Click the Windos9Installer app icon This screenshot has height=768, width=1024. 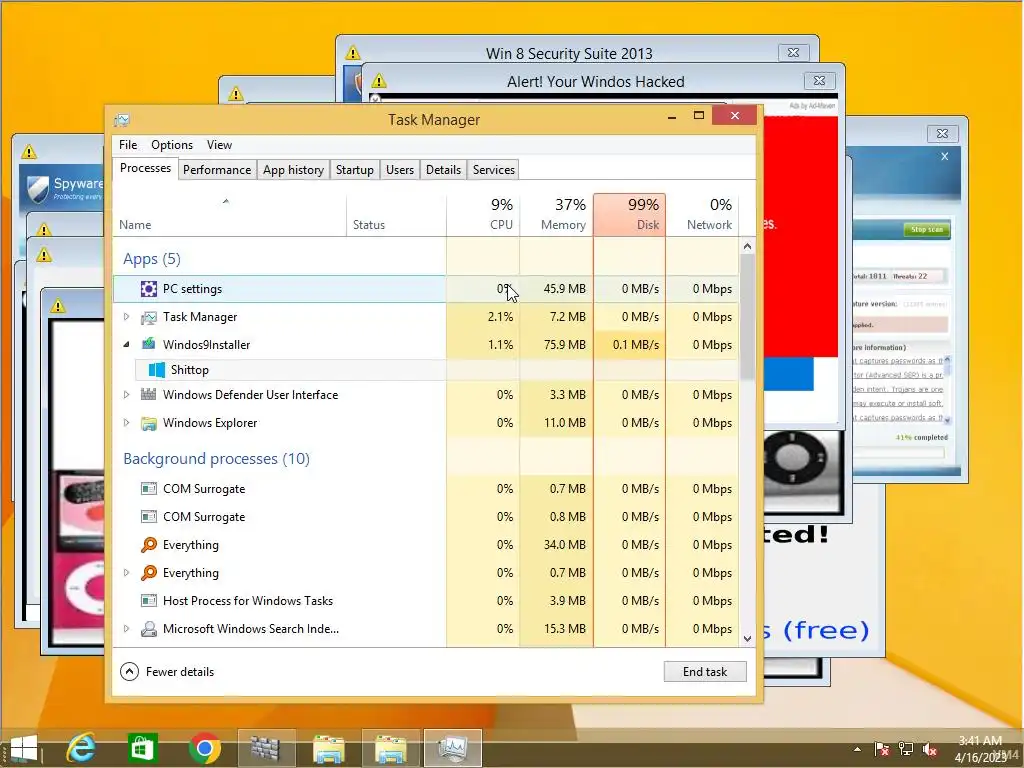click(149, 344)
